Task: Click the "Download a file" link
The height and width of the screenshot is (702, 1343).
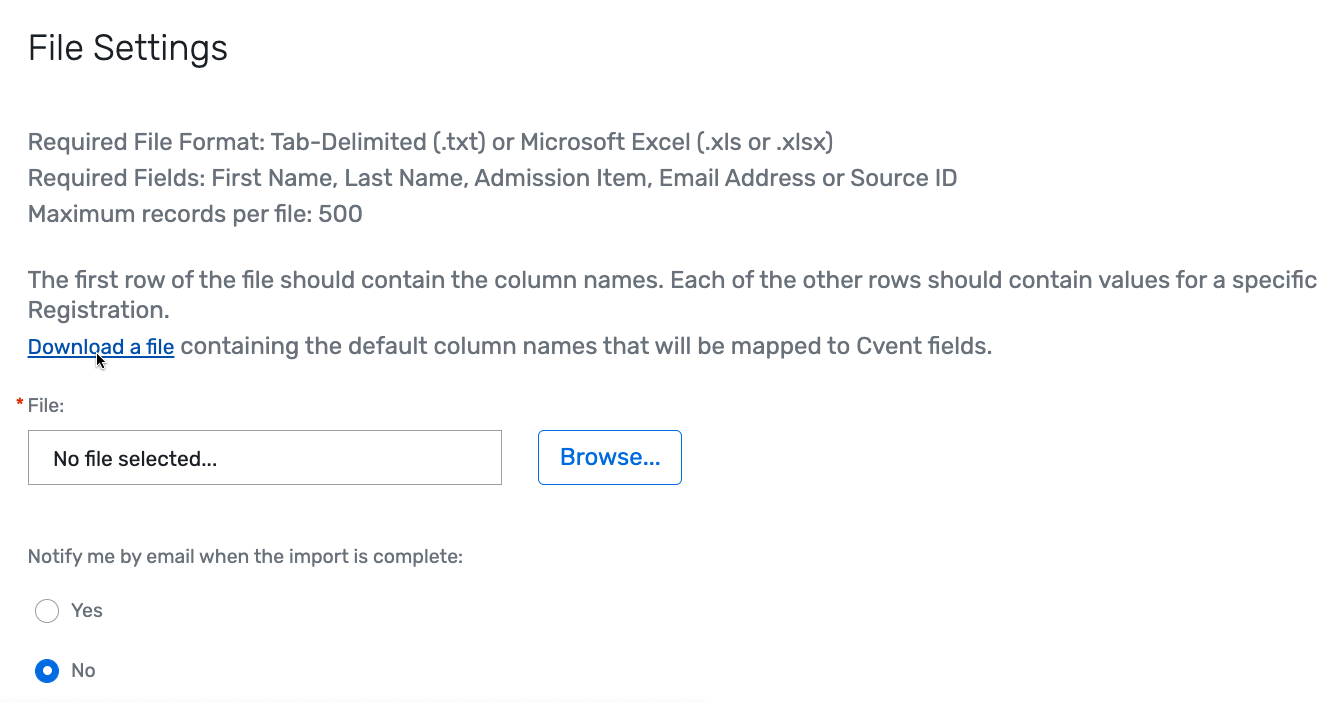Action: (101, 347)
